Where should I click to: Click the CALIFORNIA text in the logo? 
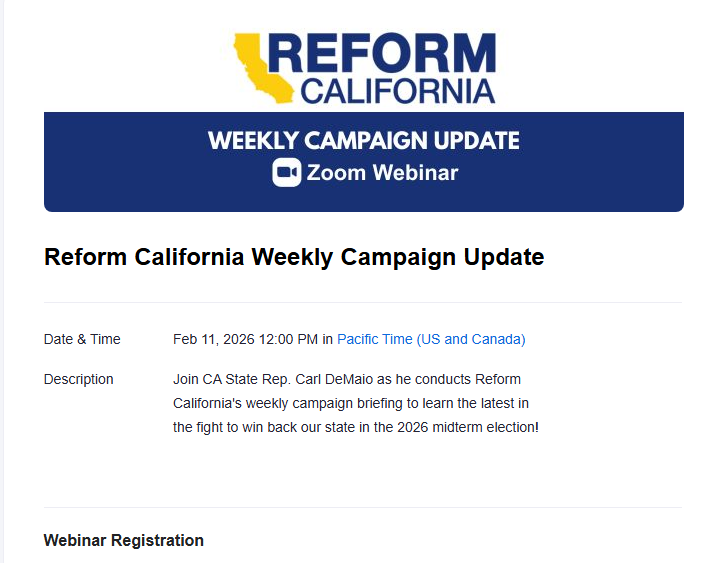click(397, 92)
